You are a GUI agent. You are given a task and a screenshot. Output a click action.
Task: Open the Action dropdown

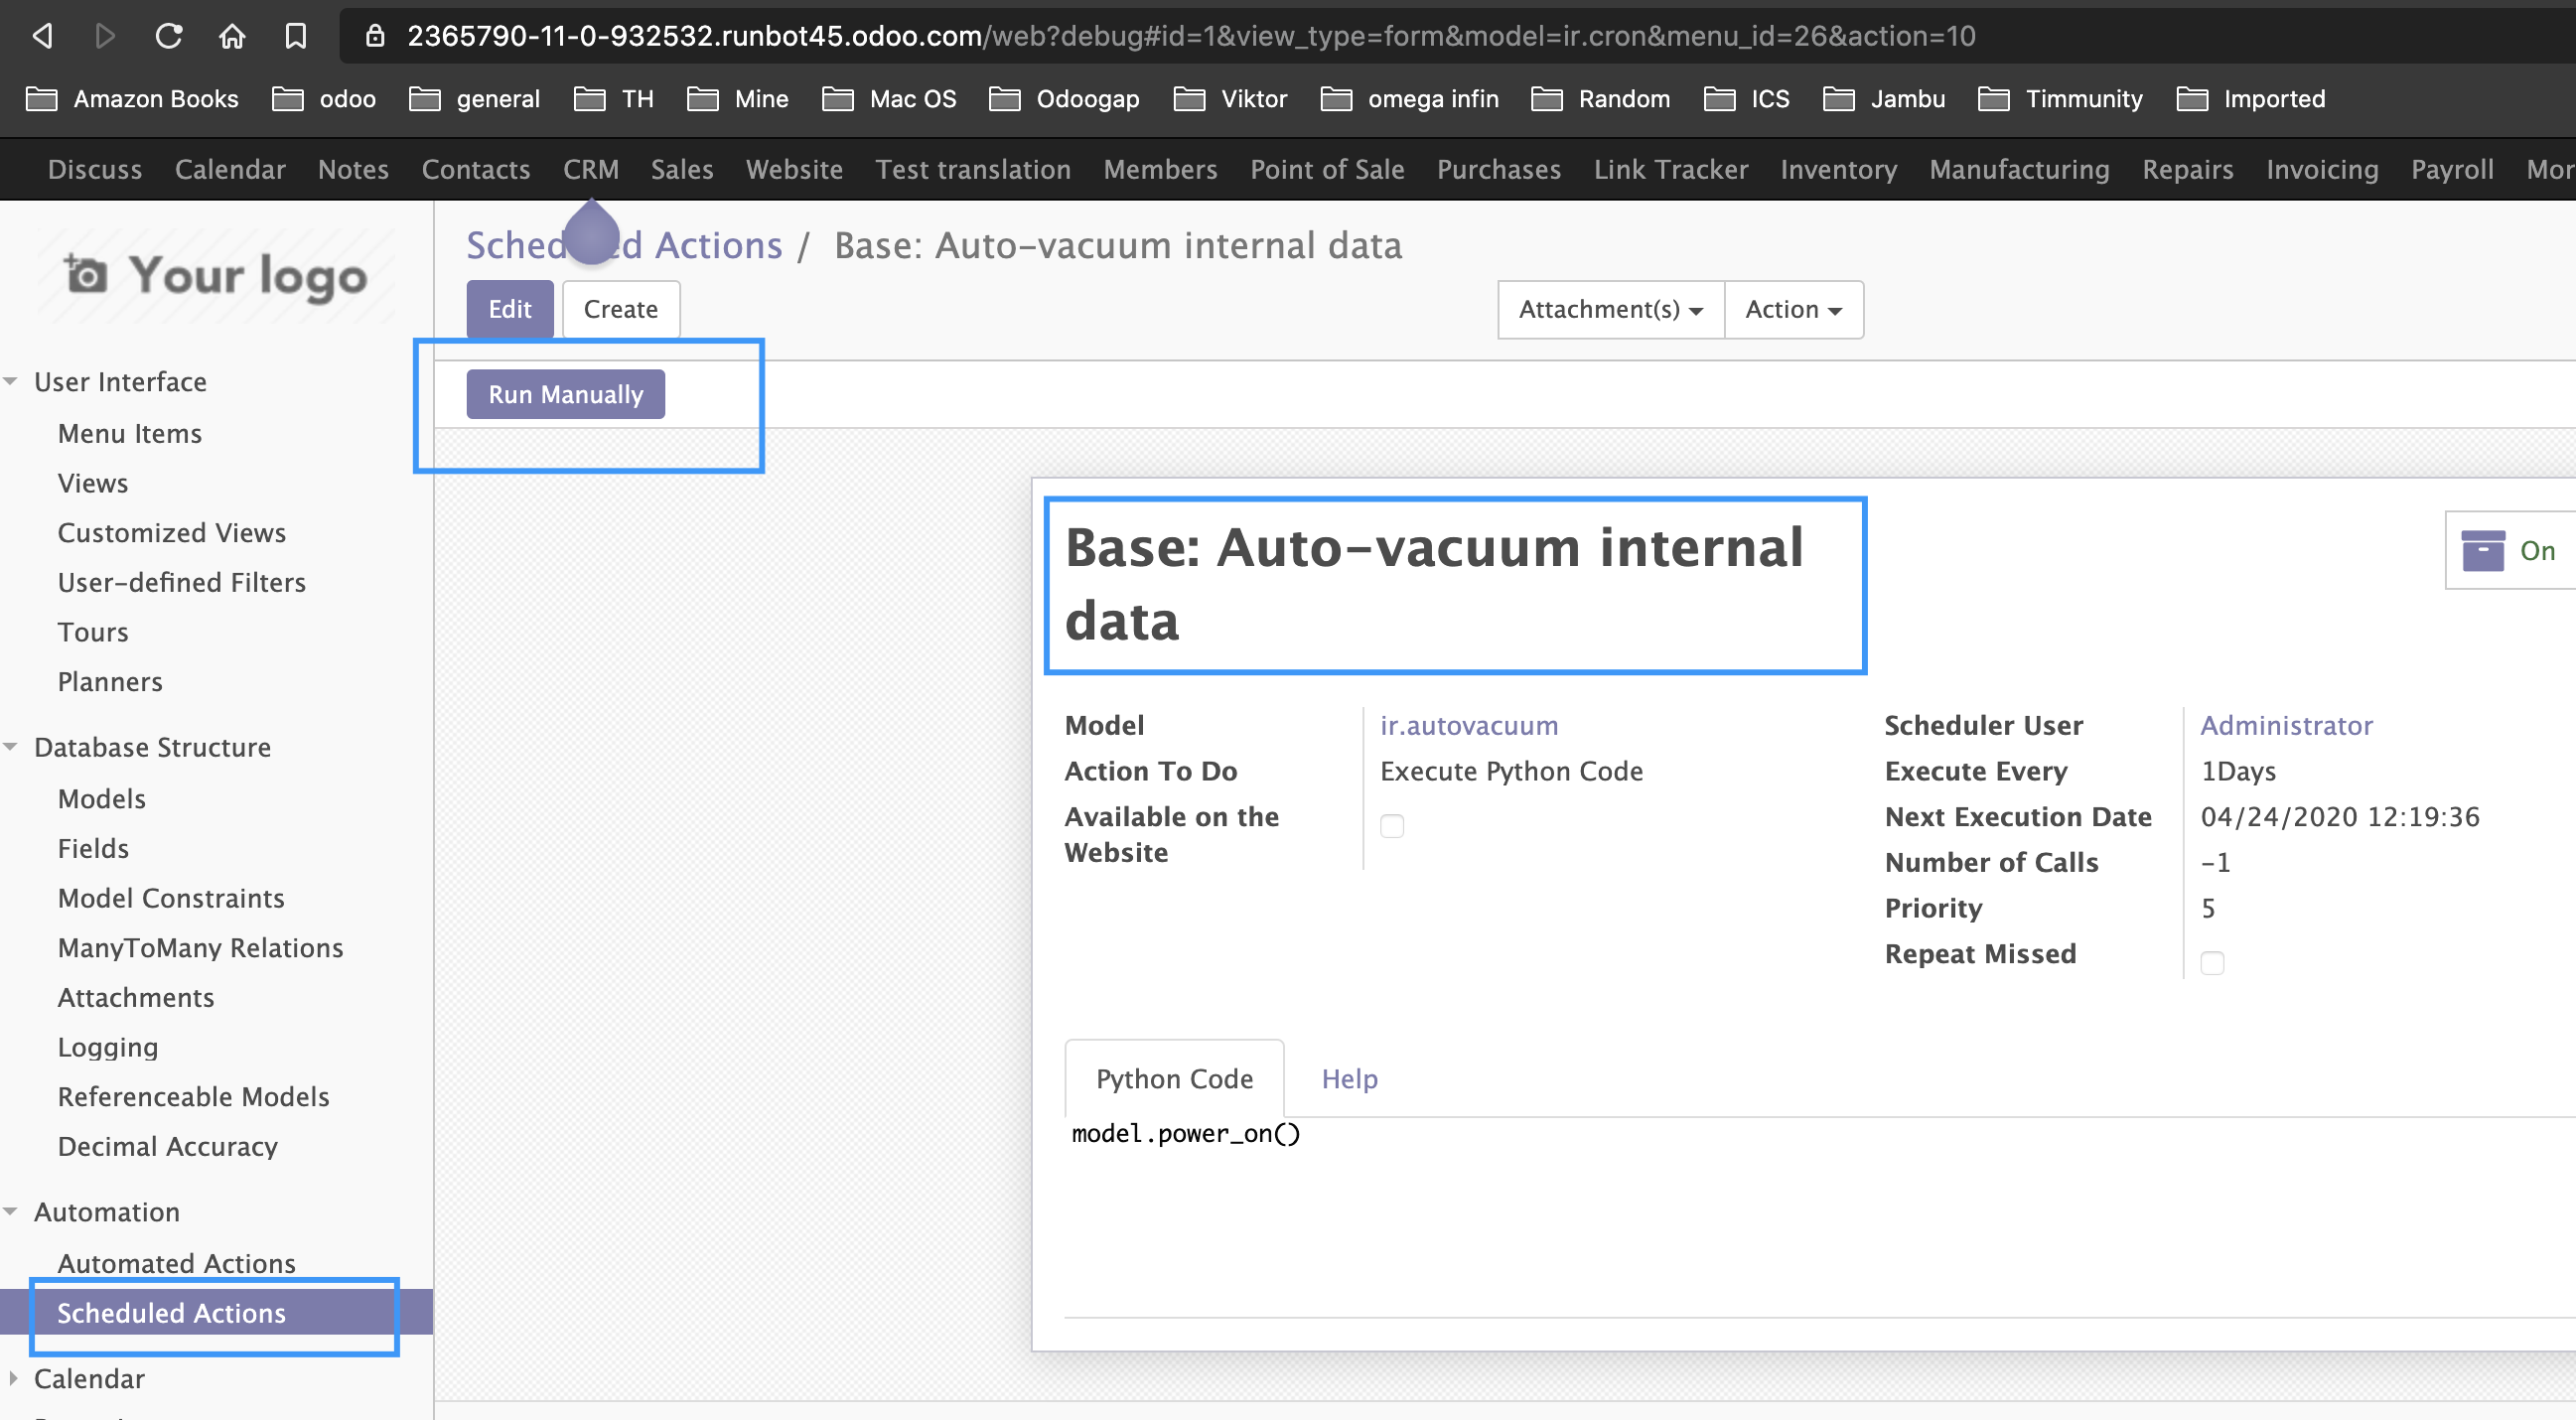1793,309
